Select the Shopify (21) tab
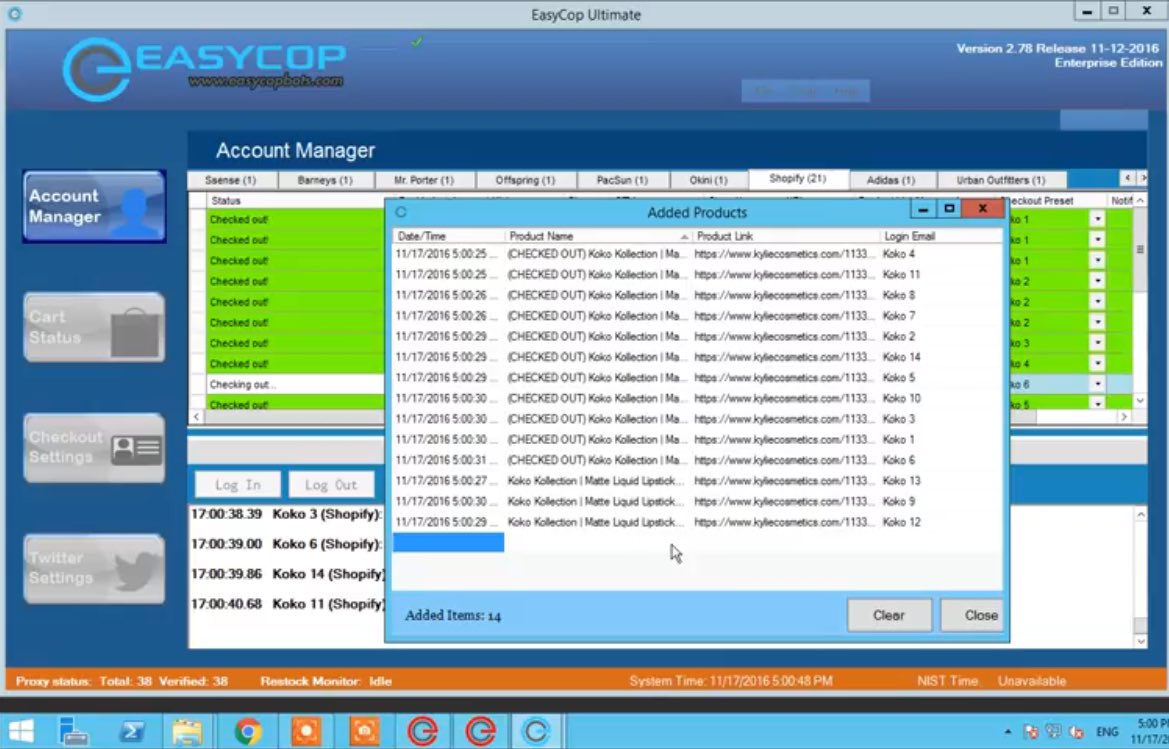The height and width of the screenshot is (749, 1169). [x=798, y=179]
